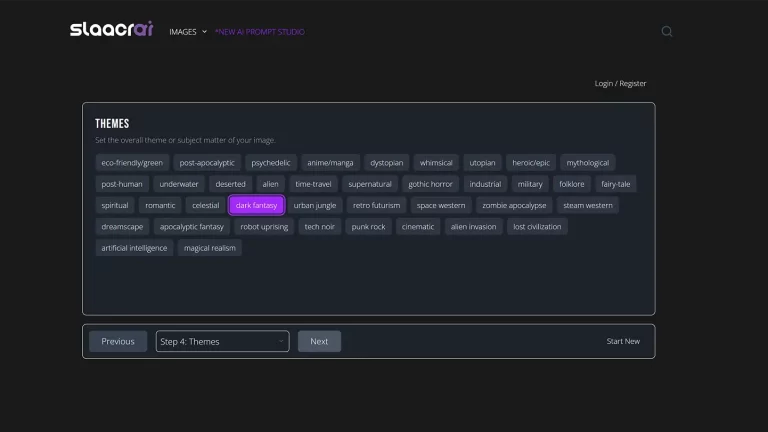Screen dimensions: 768x432
Task: Click the Previous button
Action: tap(118, 341)
